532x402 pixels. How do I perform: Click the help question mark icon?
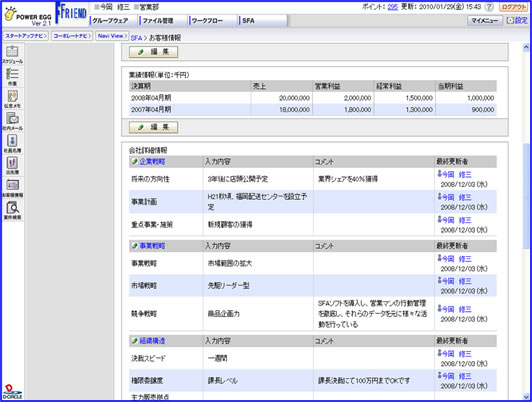[x=489, y=7]
